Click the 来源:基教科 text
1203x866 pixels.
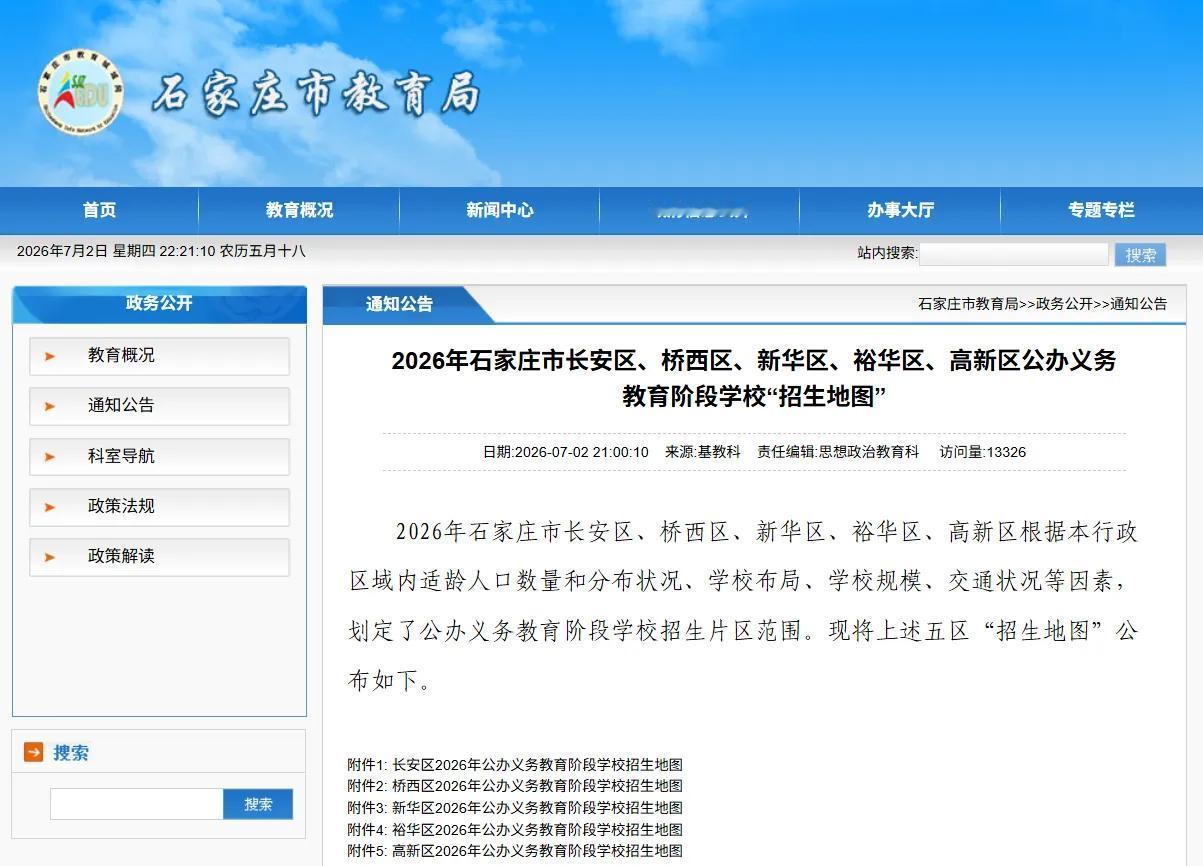tap(703, 452)
